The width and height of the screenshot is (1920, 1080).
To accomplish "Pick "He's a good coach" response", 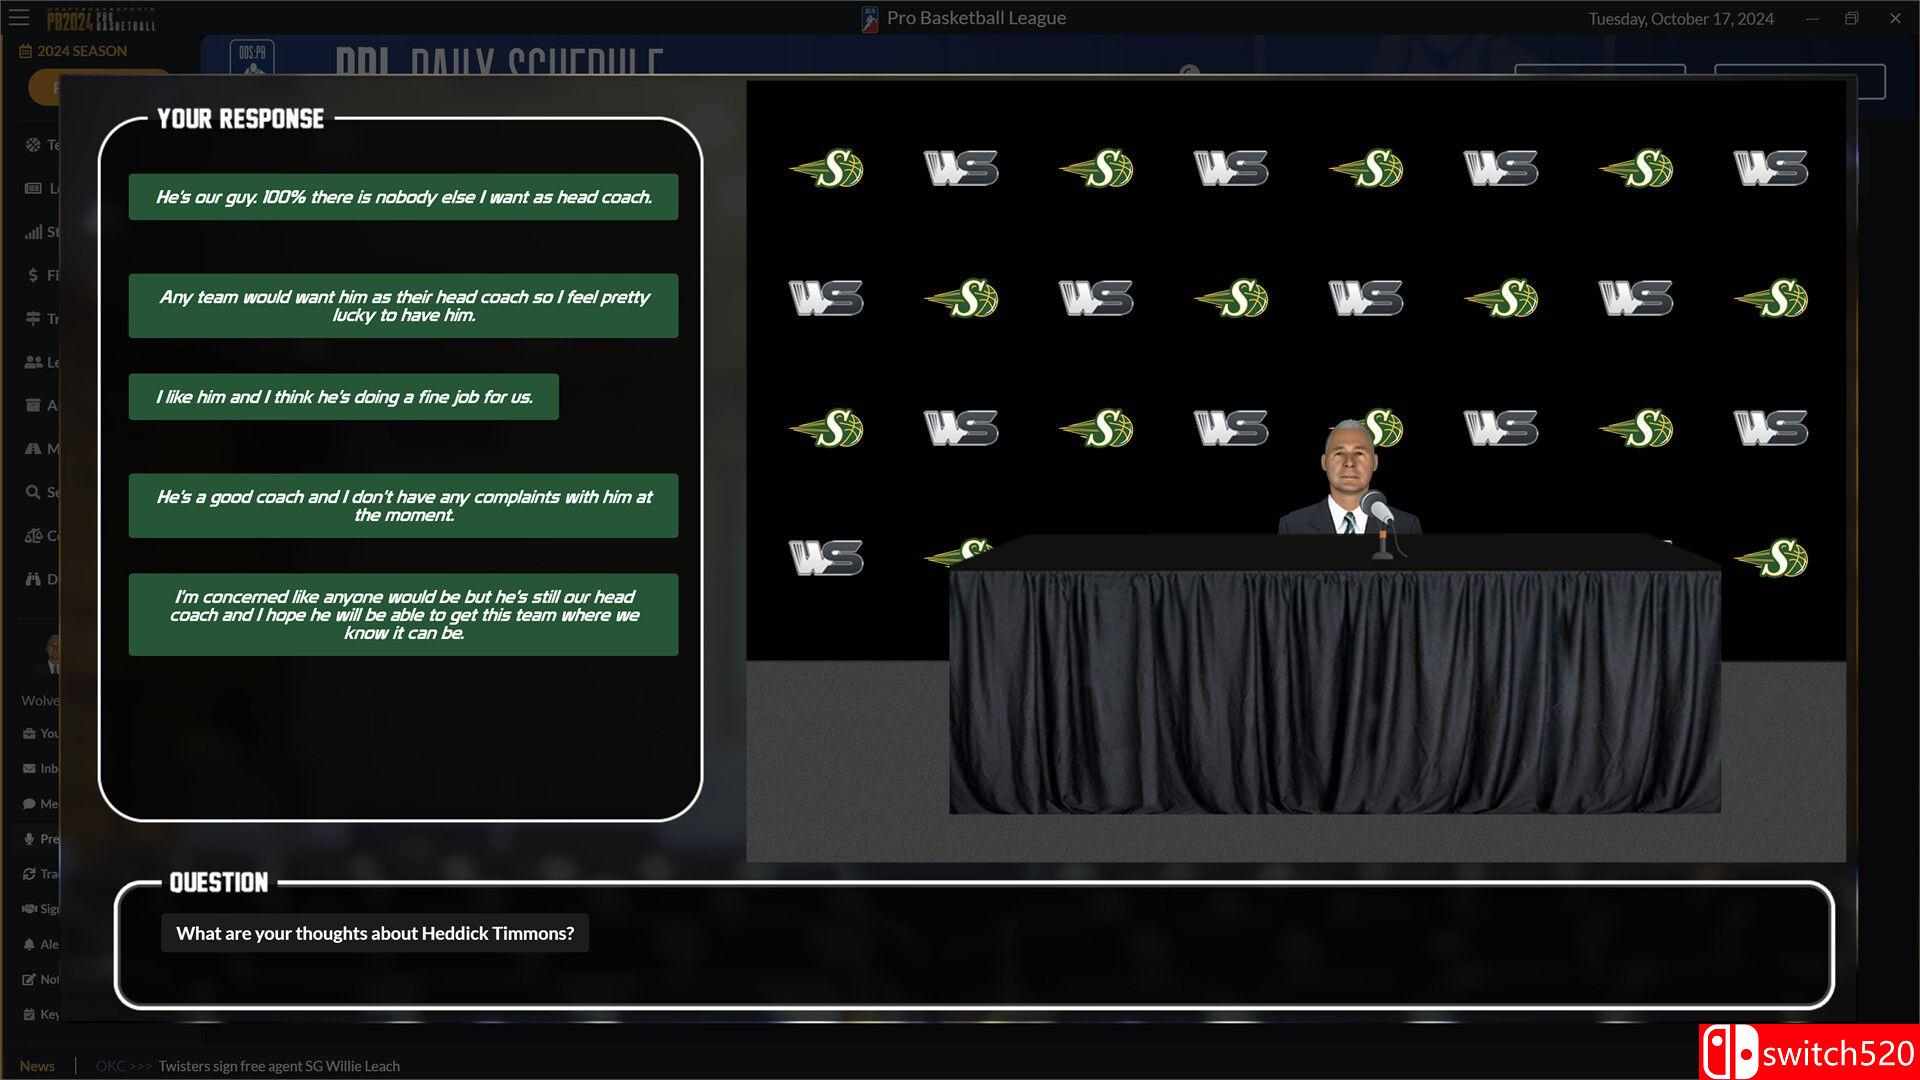I will point(403,506).
